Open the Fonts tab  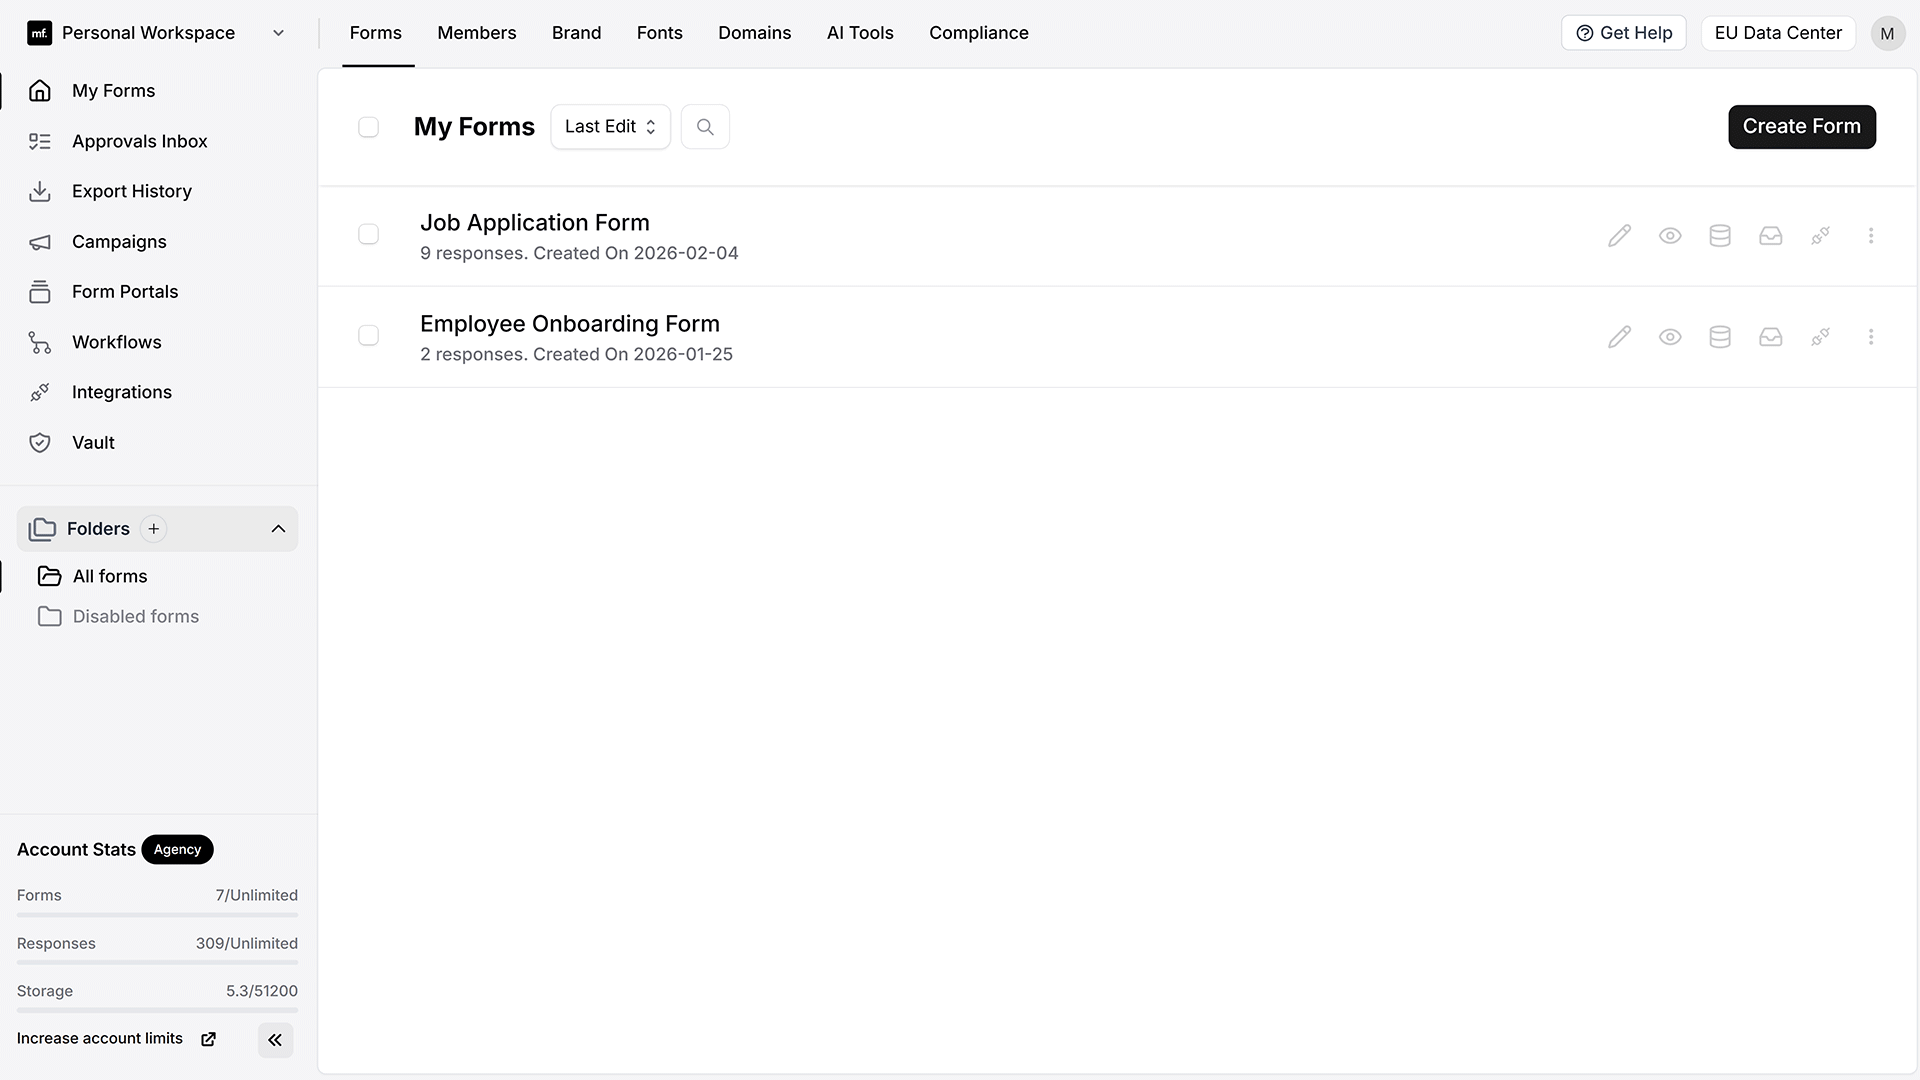pos(660,33)
